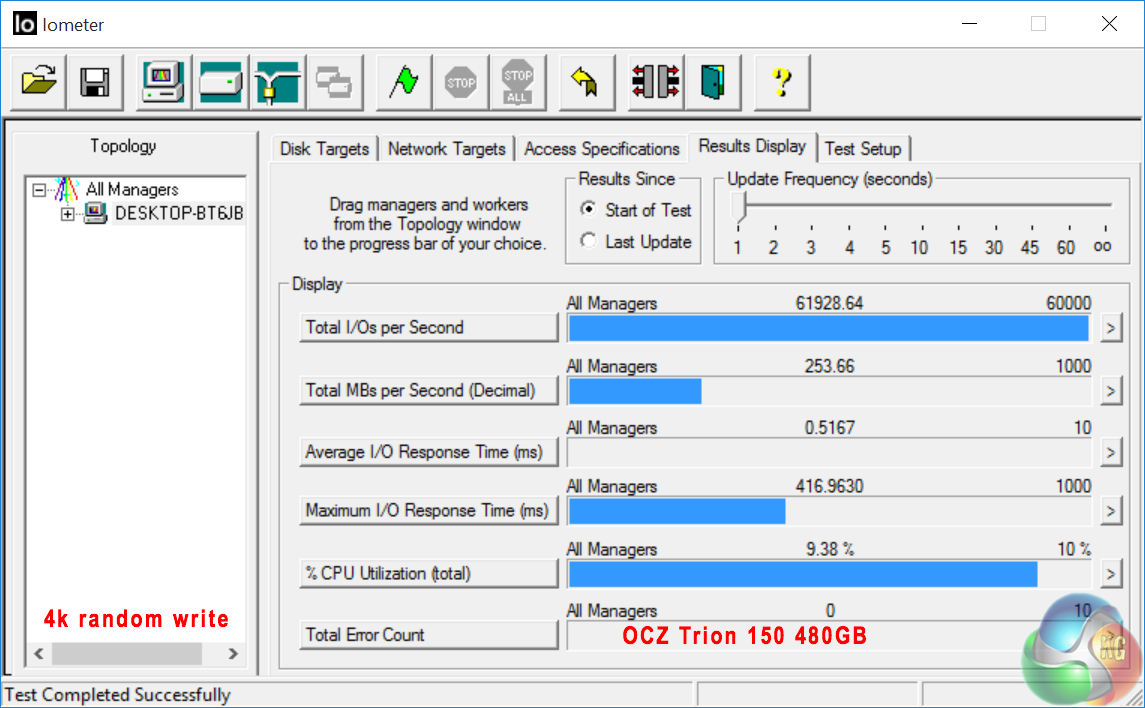Expand the DESKTOP-BT6JB manager tree node
This screenshot has height=708, width=1145.
point(69,213)
